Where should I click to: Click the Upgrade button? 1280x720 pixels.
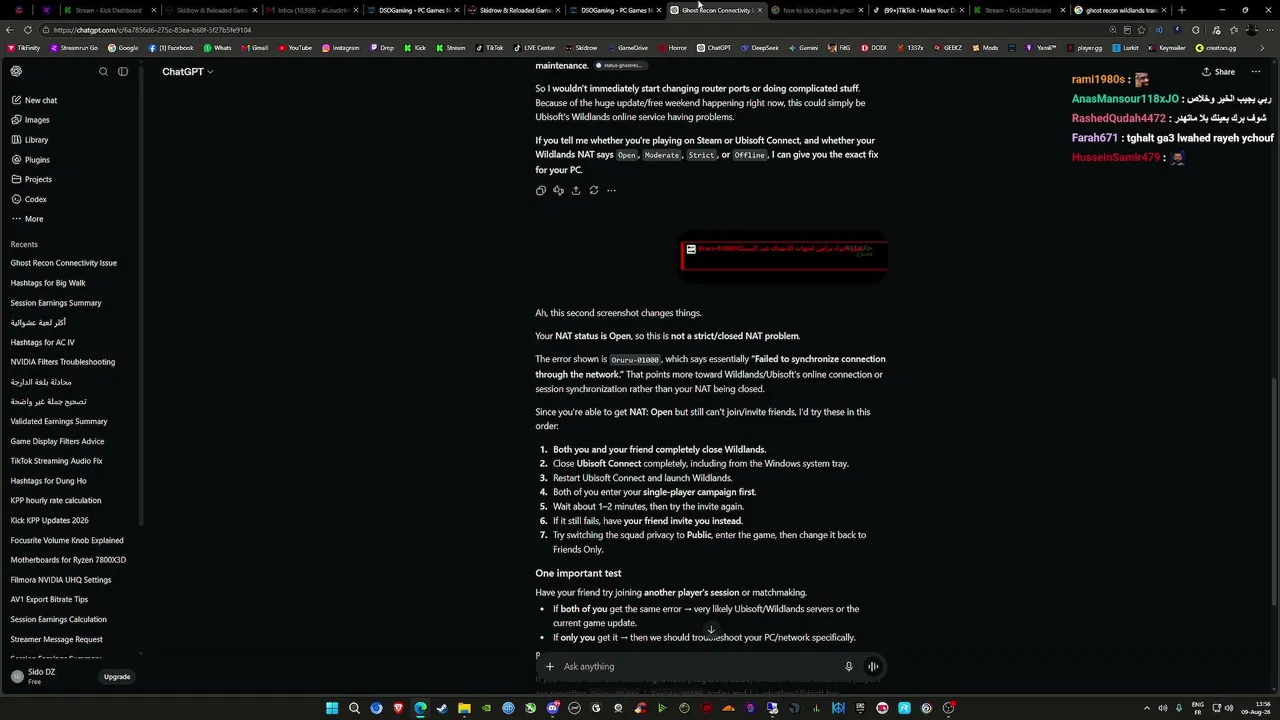click(117, 677)
